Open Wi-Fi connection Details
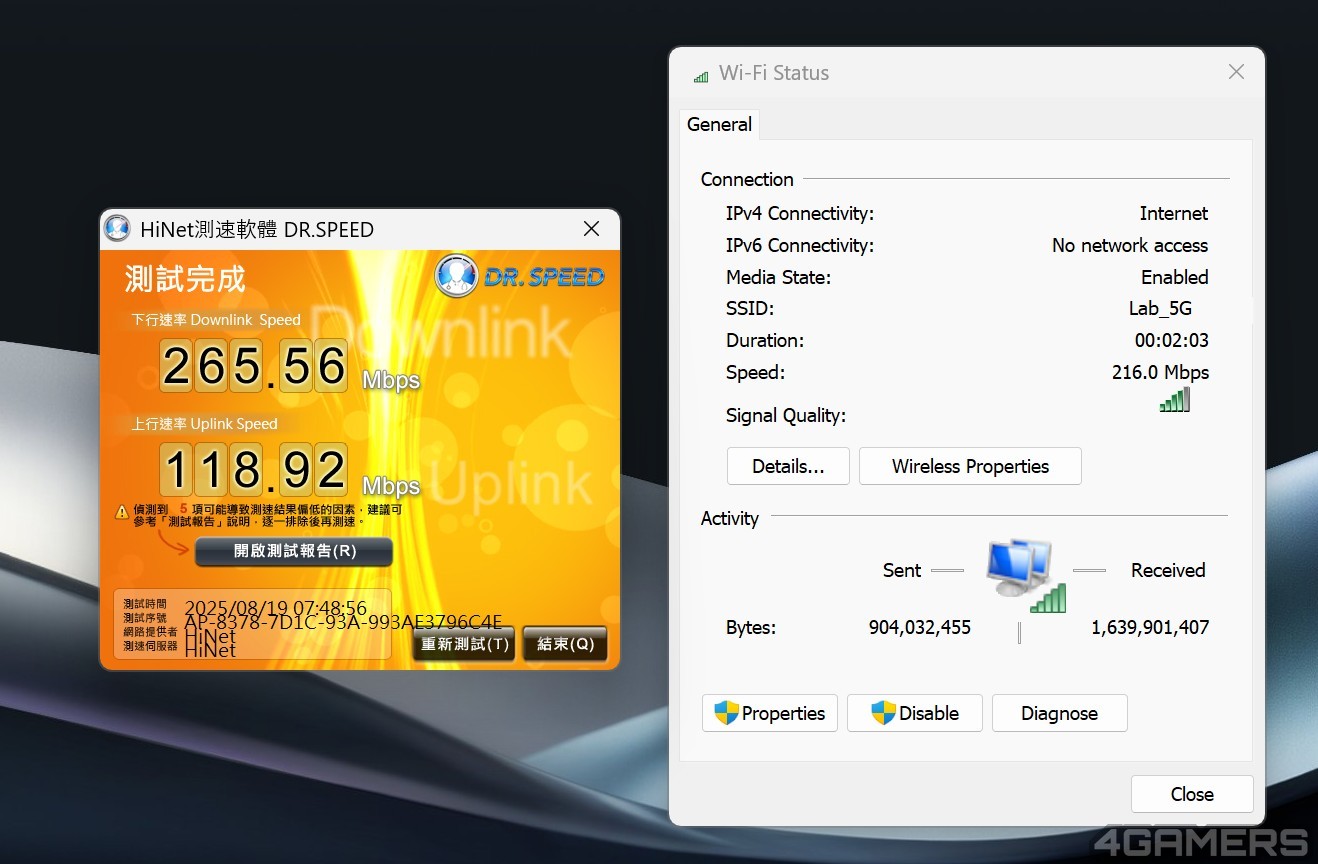1318x864 pixels. [x=788, y=466]
